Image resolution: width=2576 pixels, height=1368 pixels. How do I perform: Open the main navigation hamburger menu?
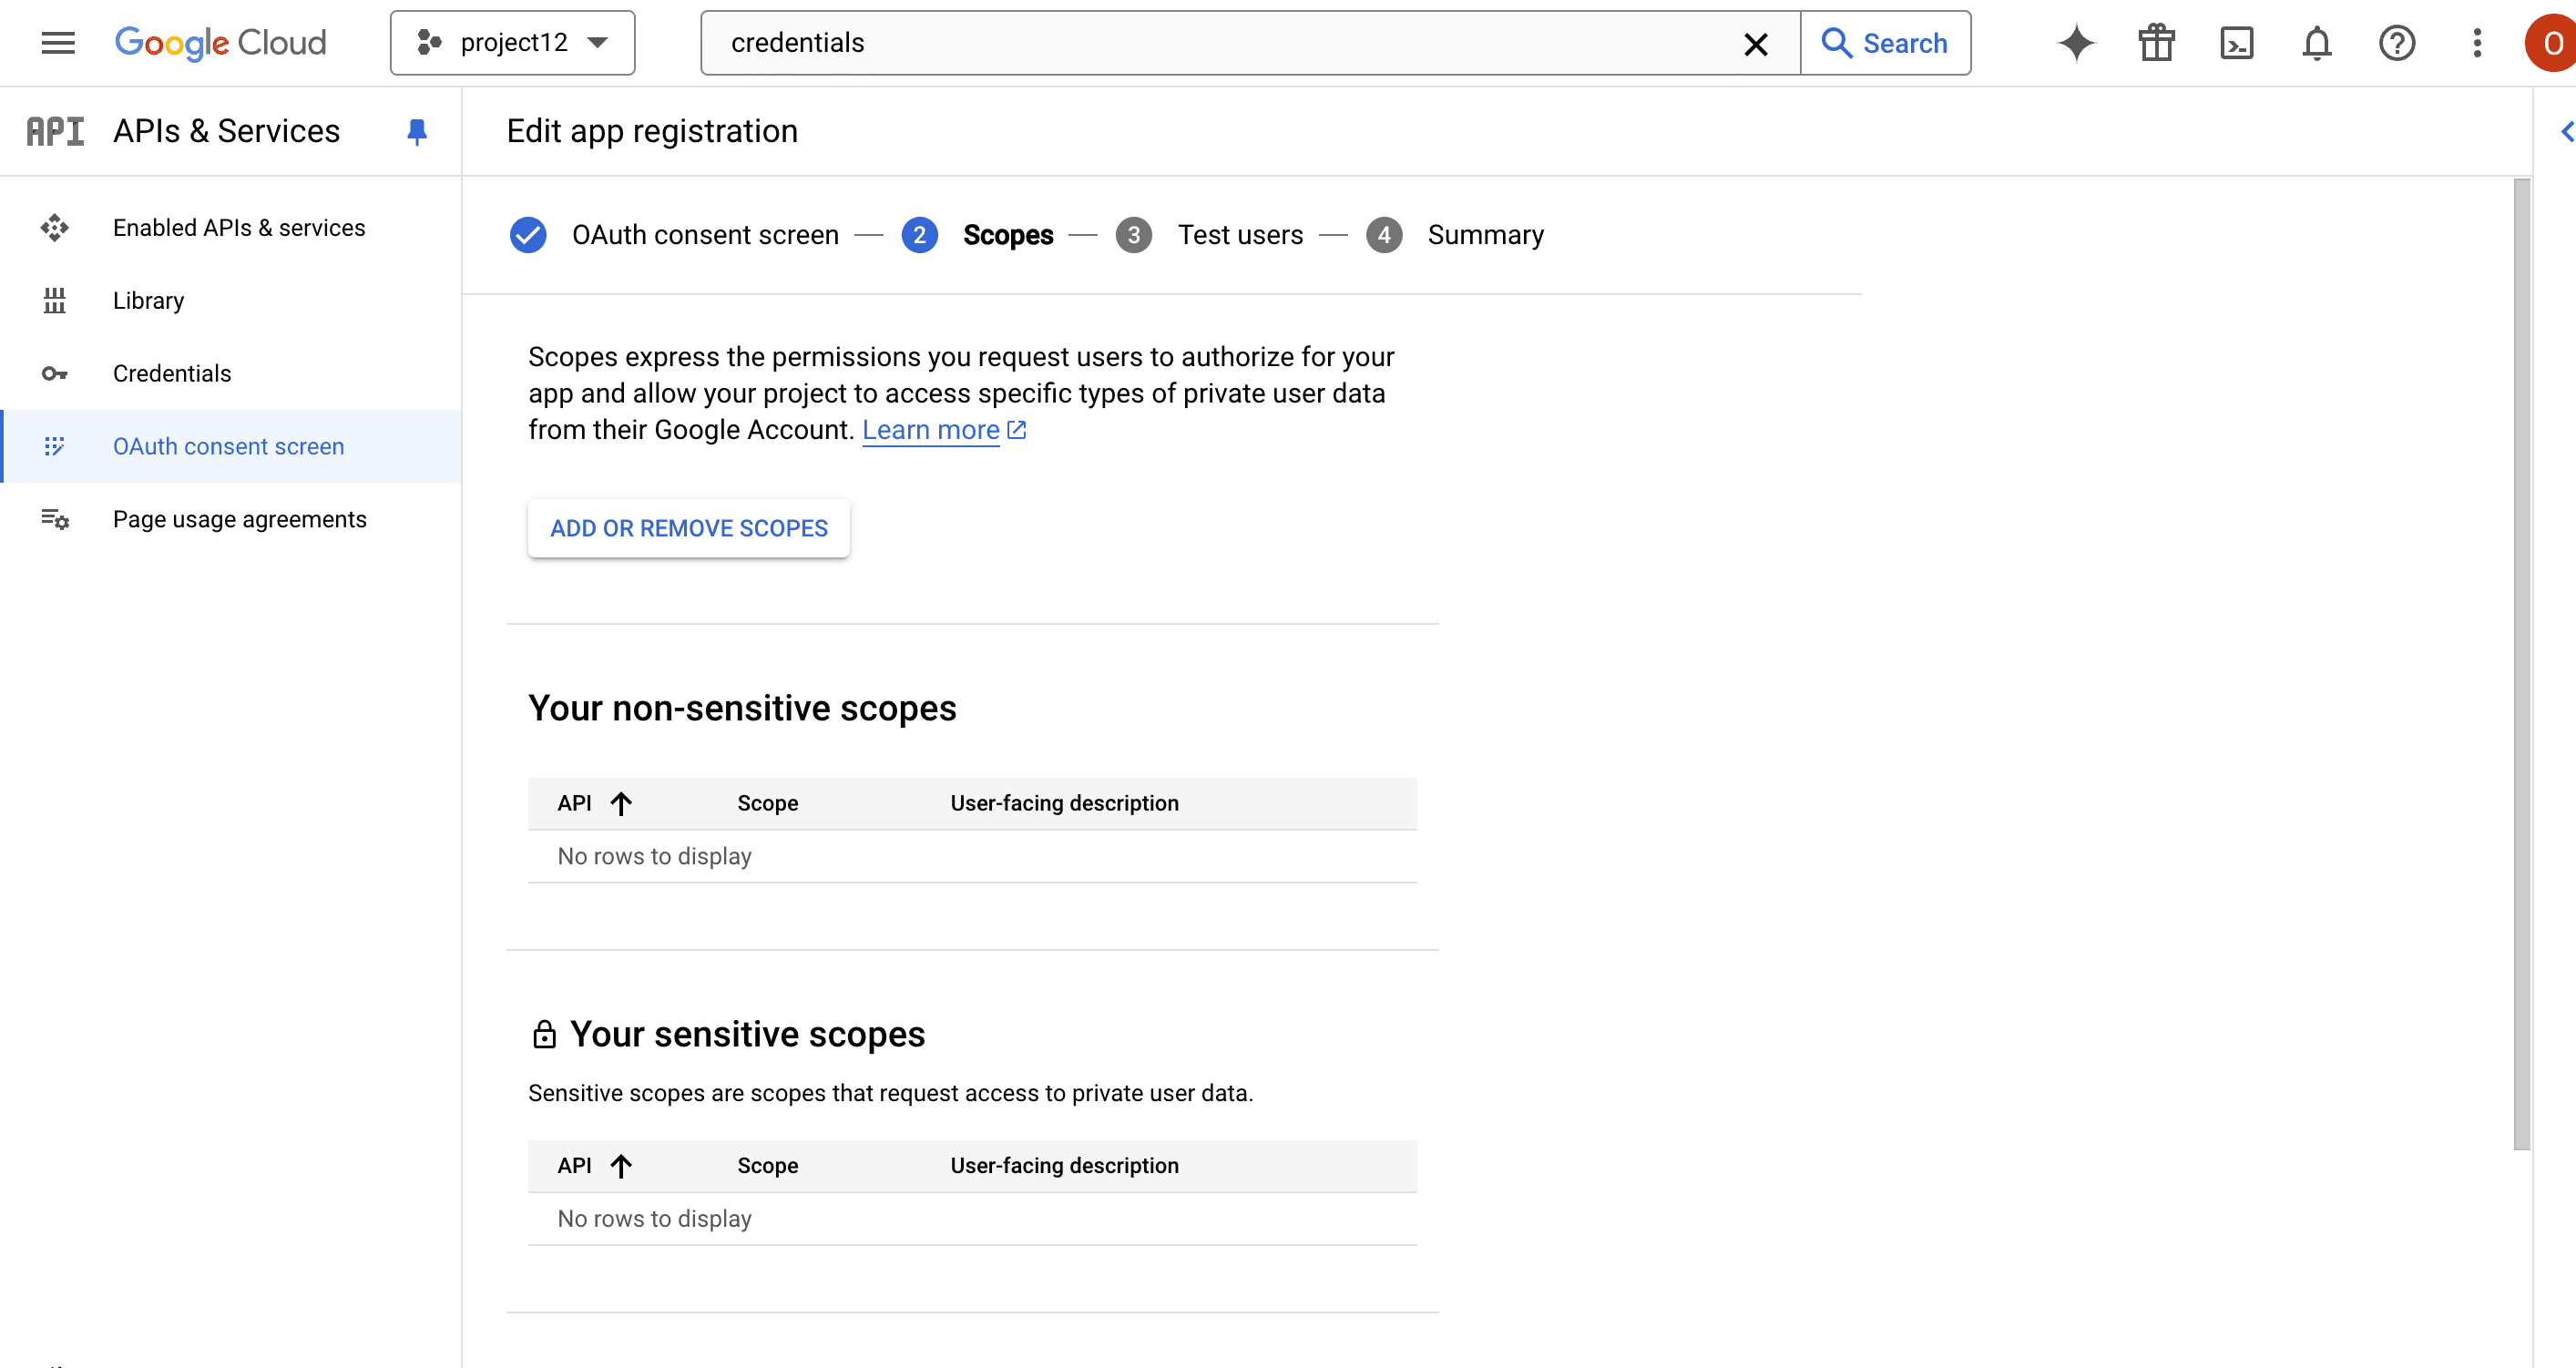[x=58, y=43]
